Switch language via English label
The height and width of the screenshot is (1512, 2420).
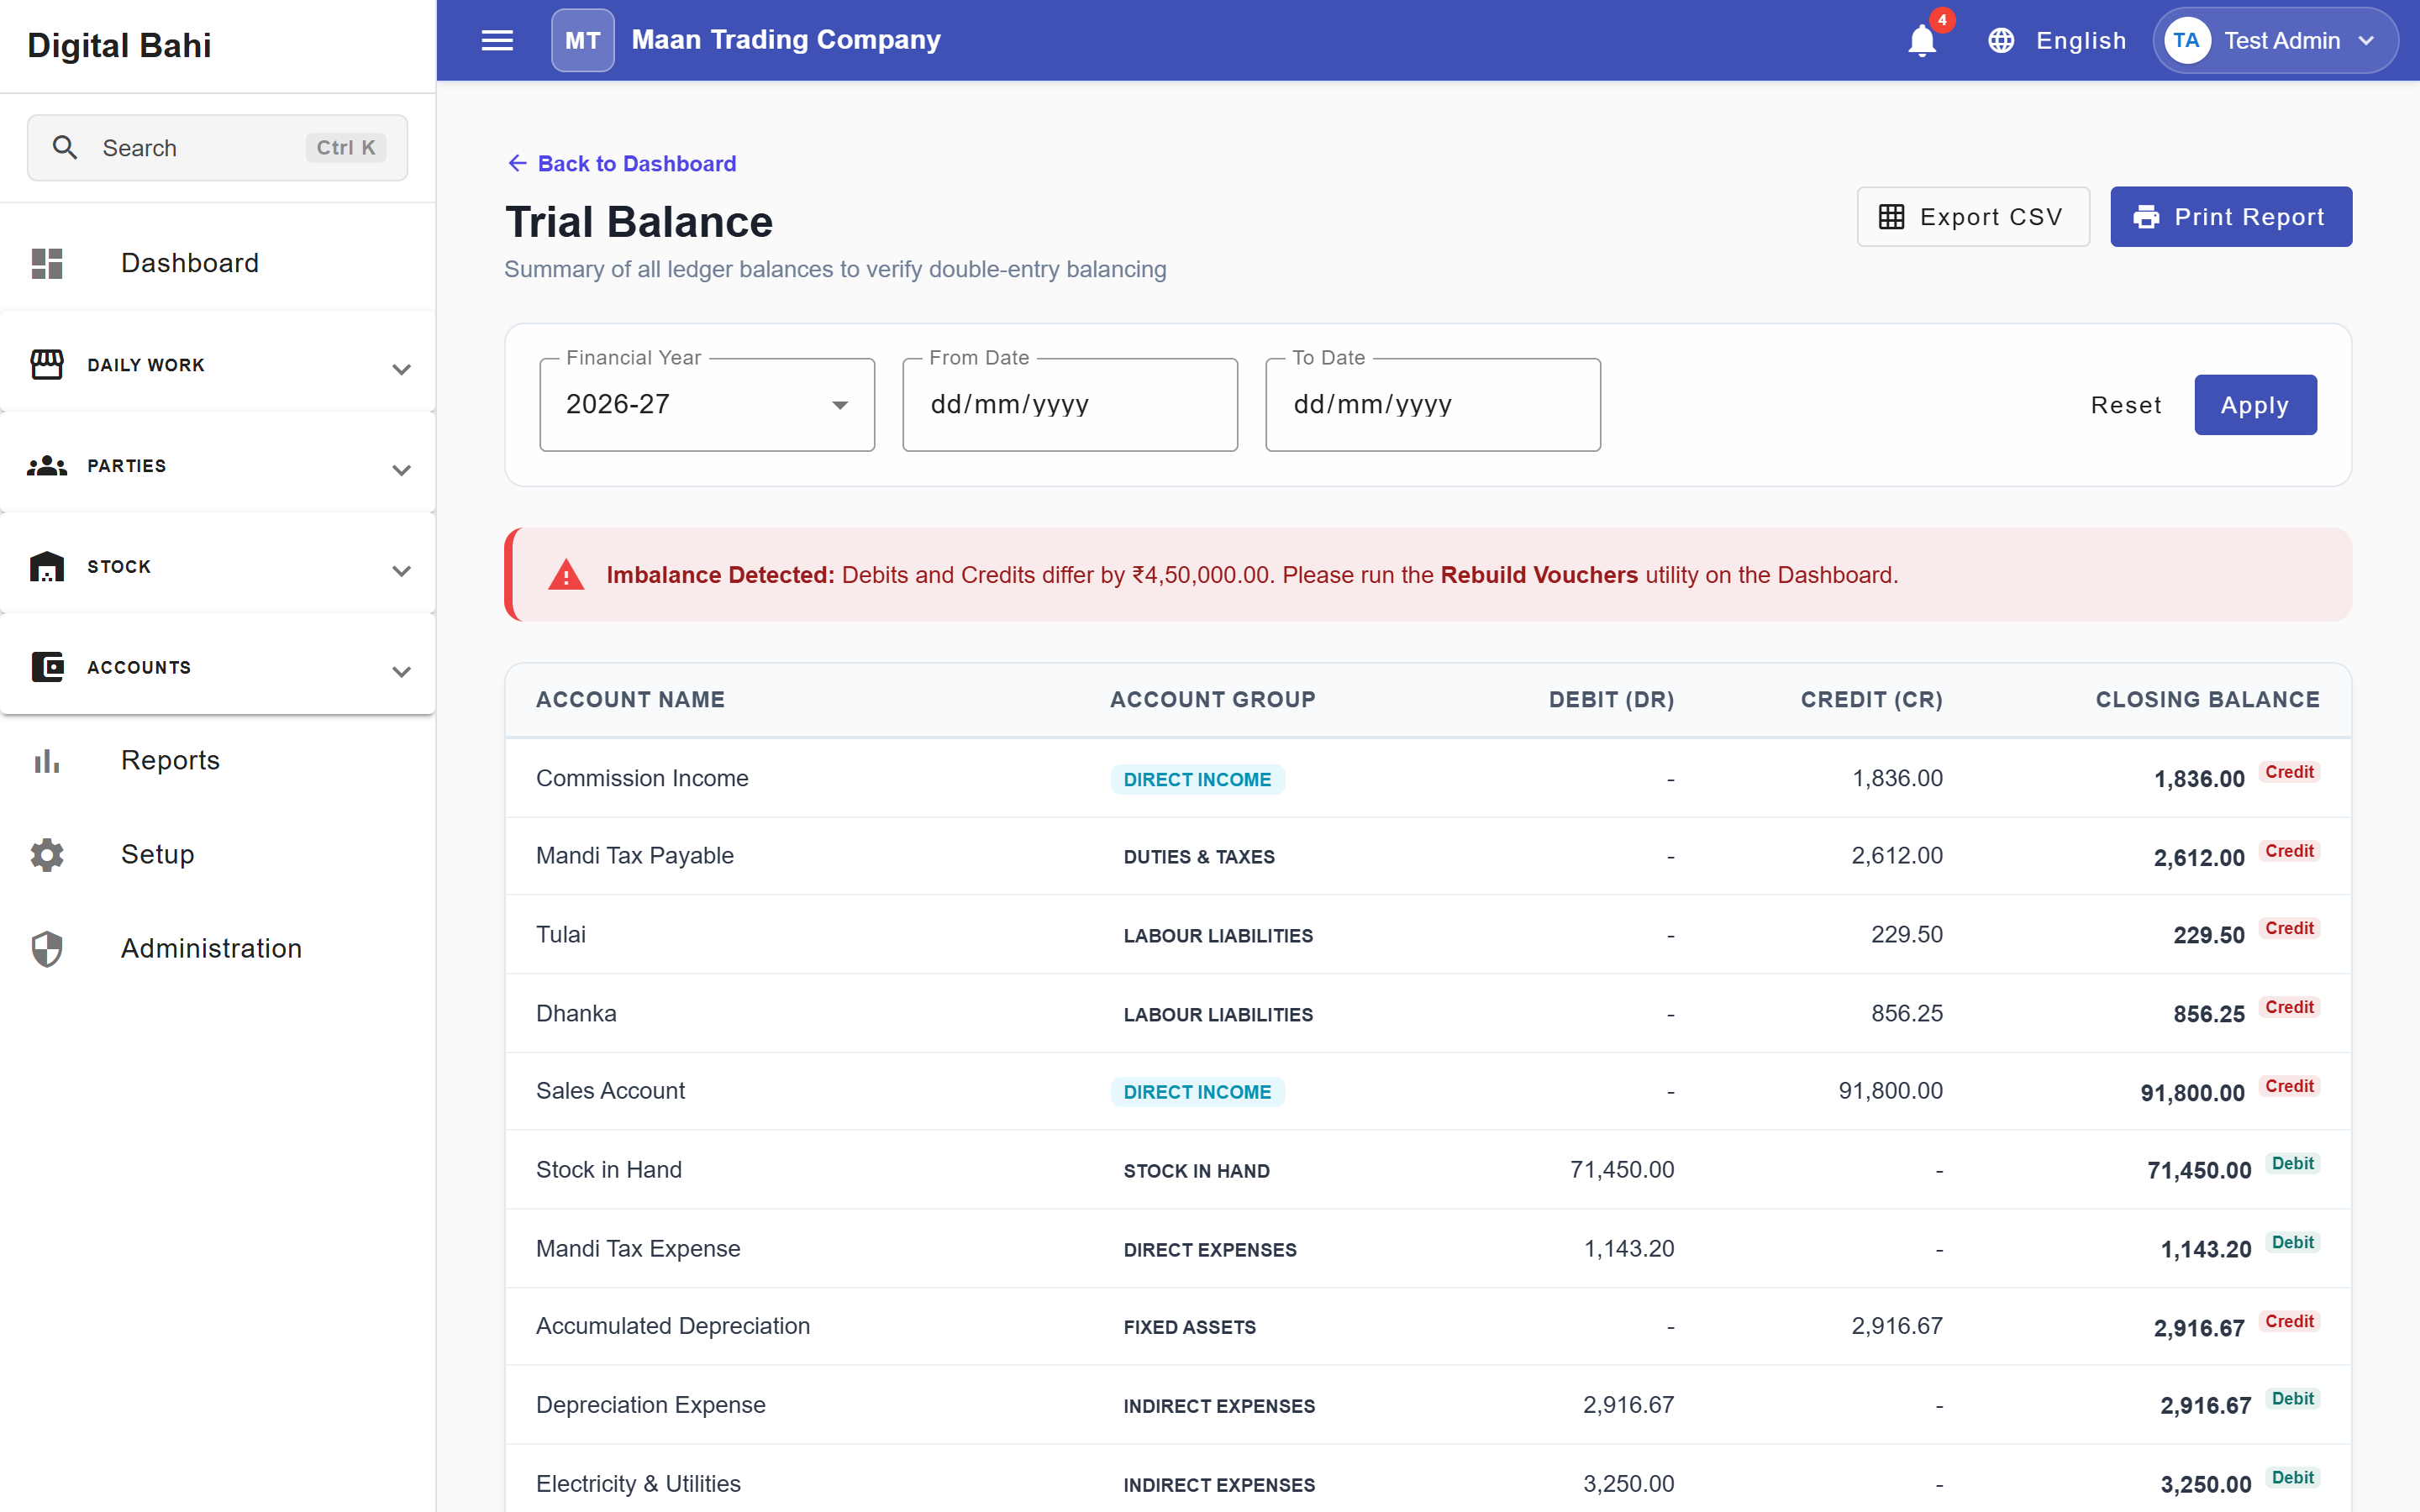(x=2081, y=41)
